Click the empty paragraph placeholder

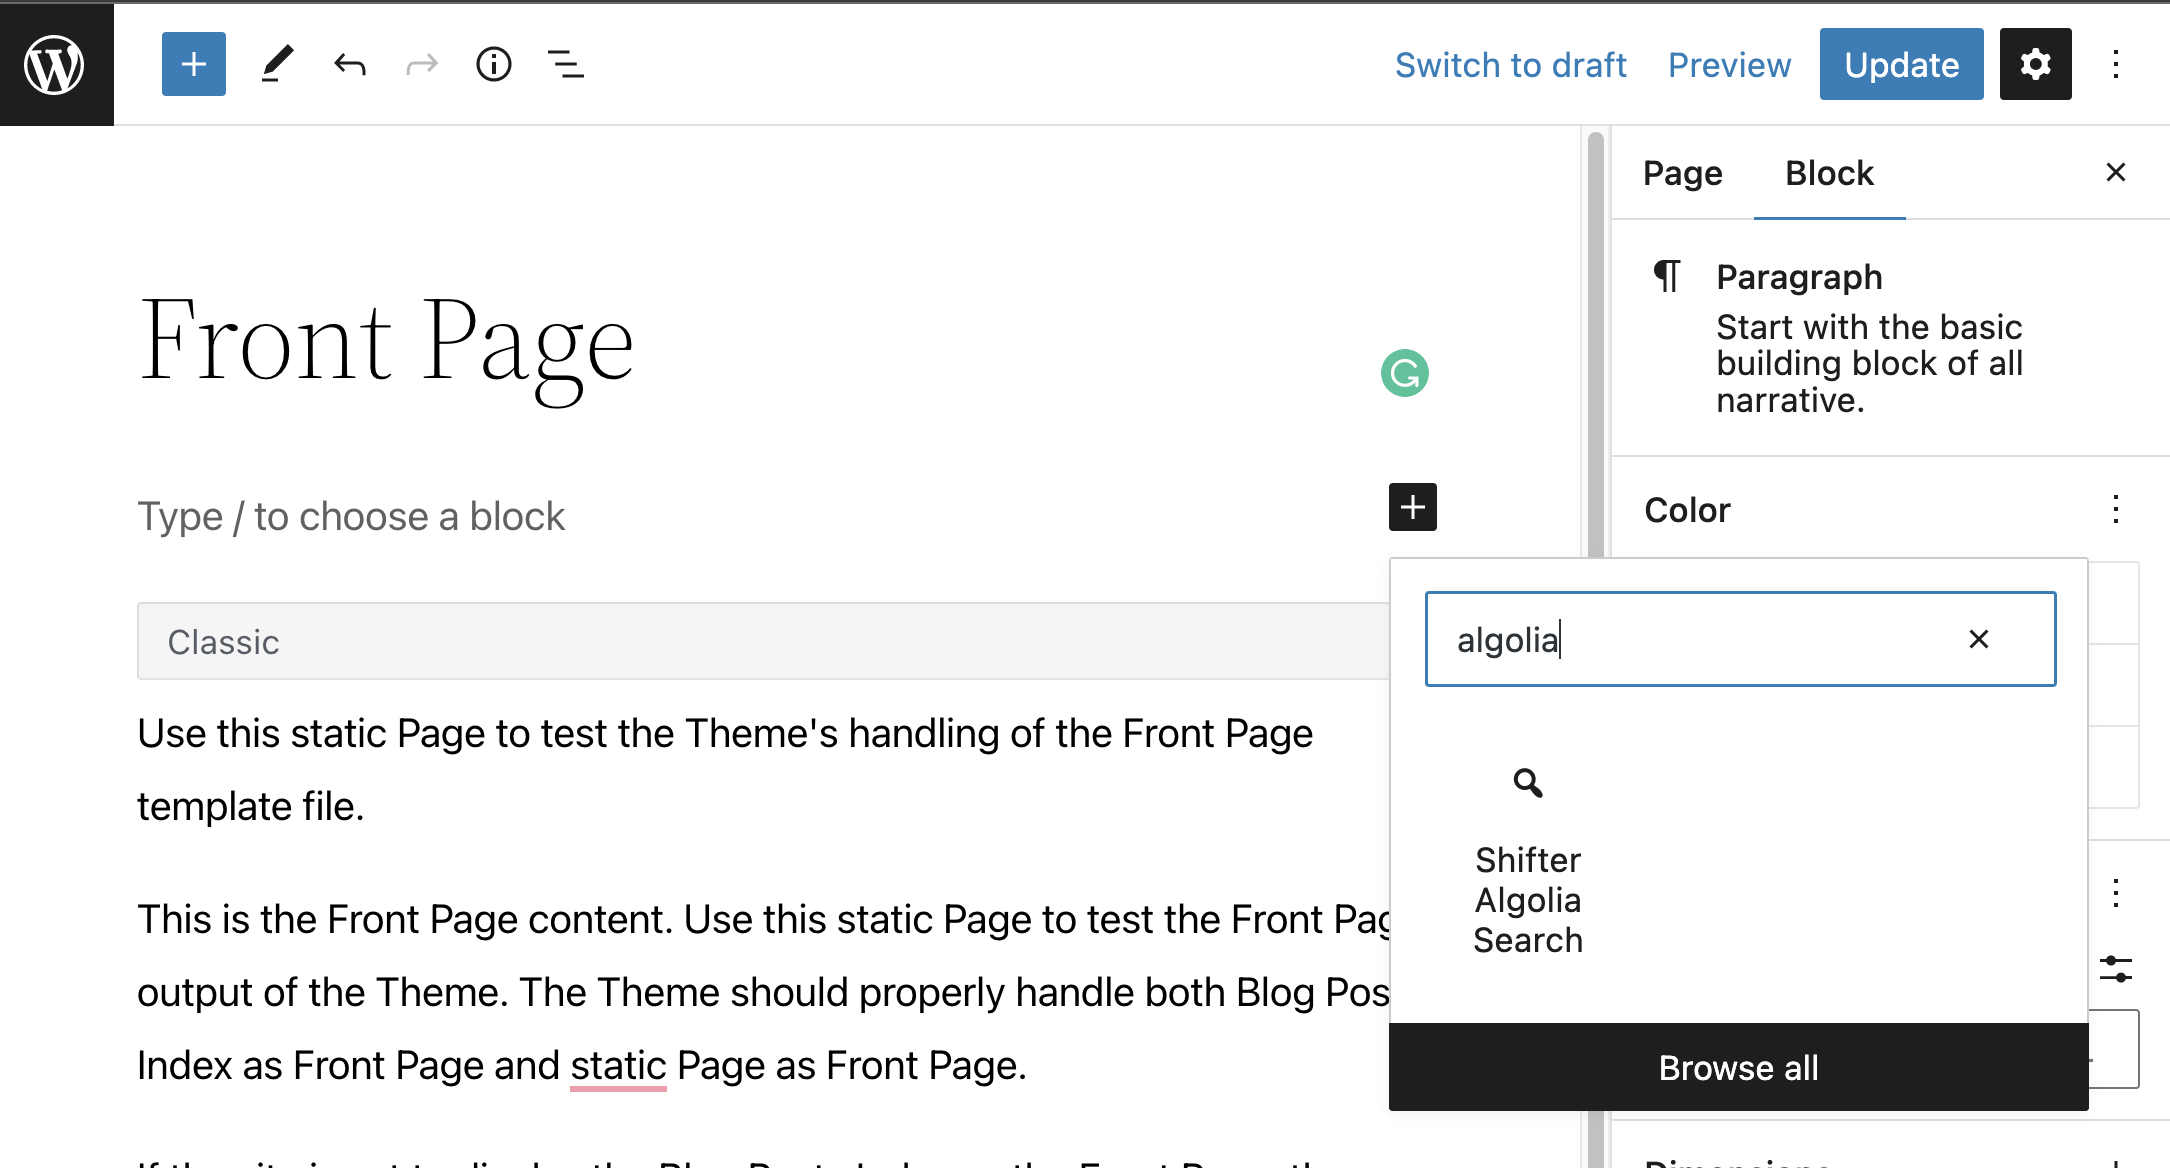coord(351,517)
